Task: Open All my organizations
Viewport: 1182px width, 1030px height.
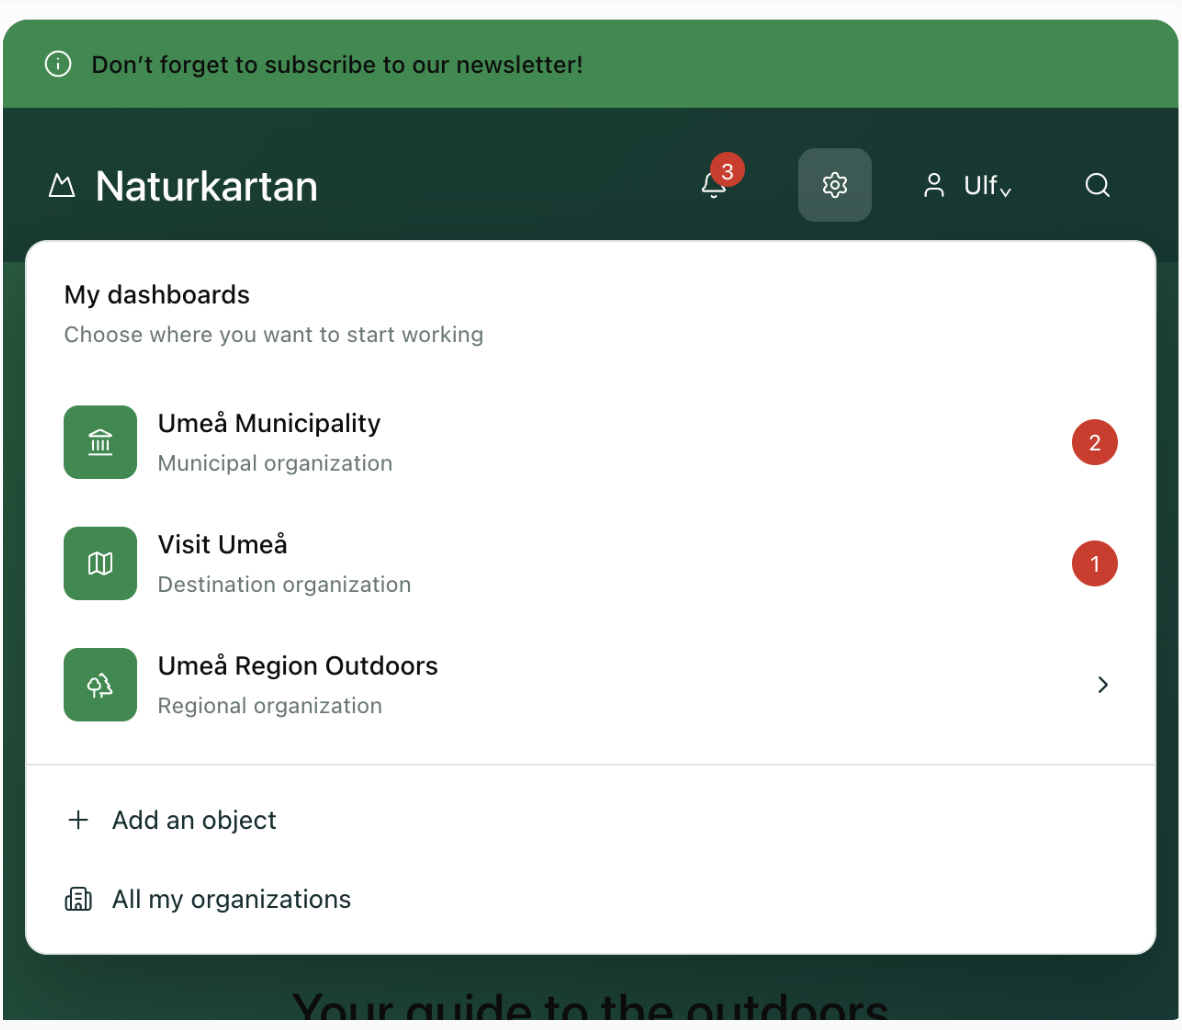Action: click(x=231, y=899)
